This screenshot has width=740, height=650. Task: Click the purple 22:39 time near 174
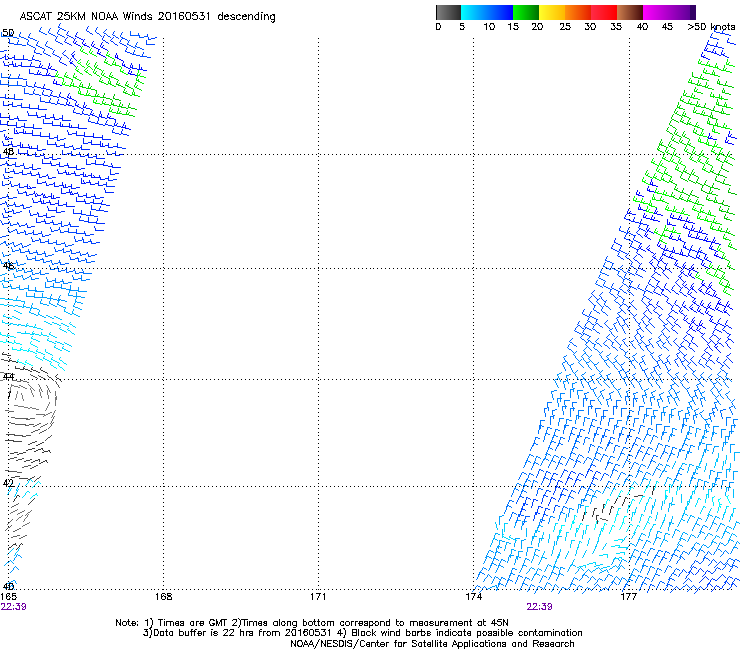tap(539, 607)
